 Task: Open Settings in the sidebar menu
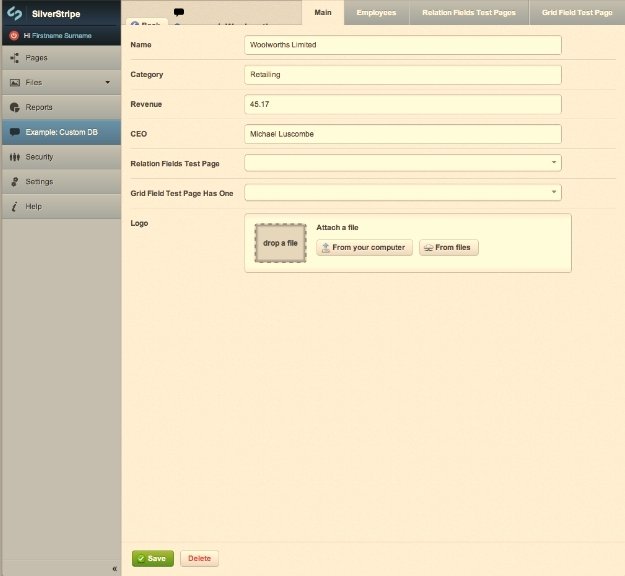pyautogui.click(x=61, y=181)
